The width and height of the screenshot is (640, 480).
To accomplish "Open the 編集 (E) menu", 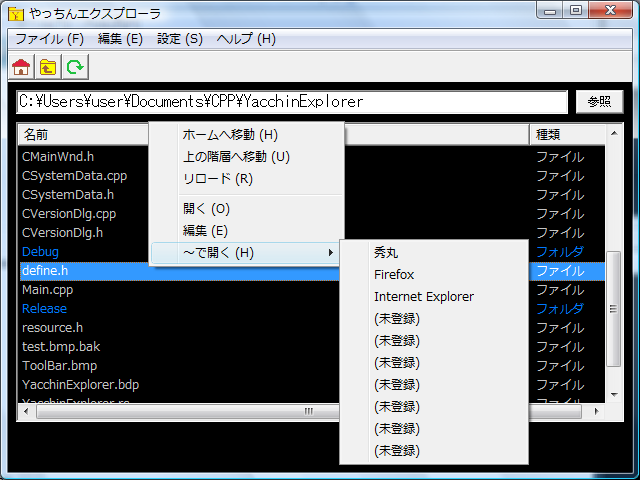I will pos(120,39).
